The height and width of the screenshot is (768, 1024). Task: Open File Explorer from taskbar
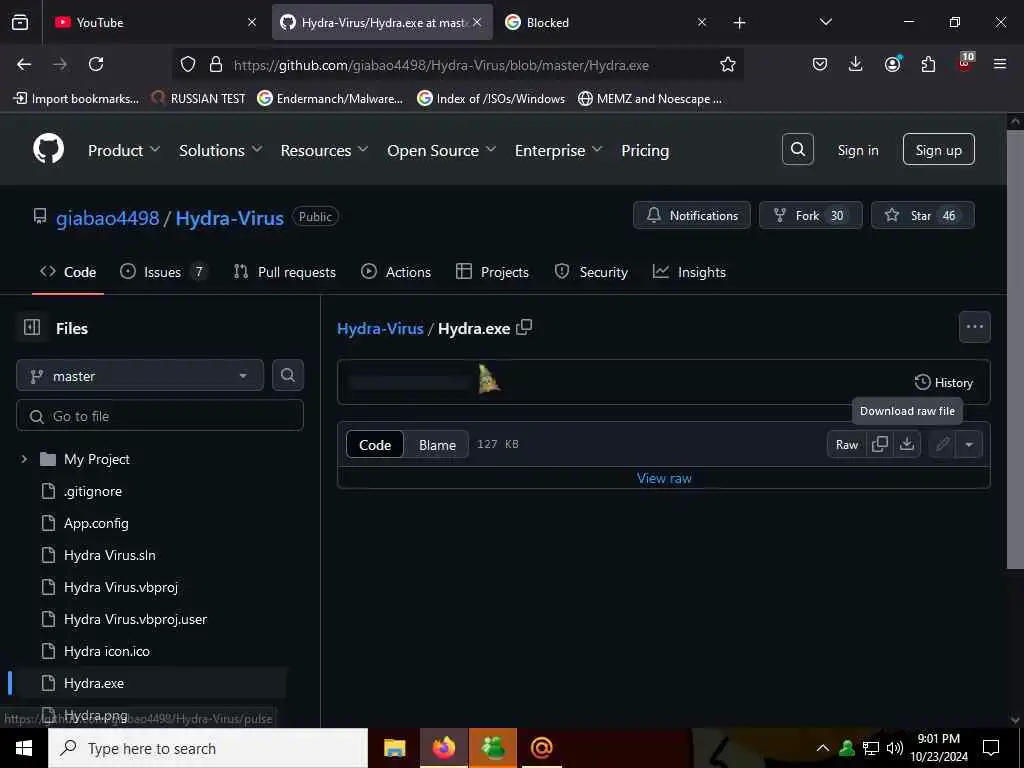(394, 748)
